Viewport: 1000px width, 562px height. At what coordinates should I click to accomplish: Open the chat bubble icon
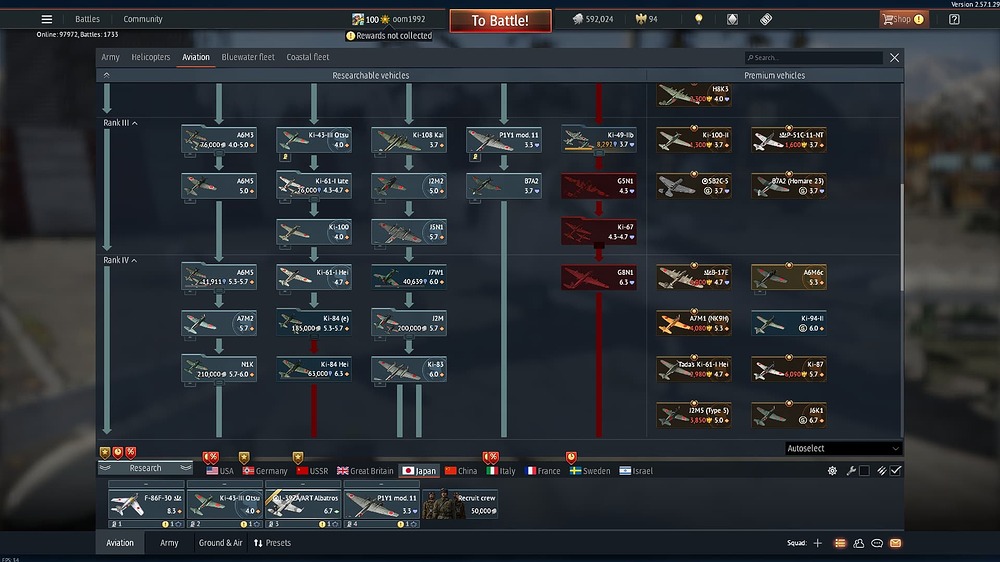877,543
